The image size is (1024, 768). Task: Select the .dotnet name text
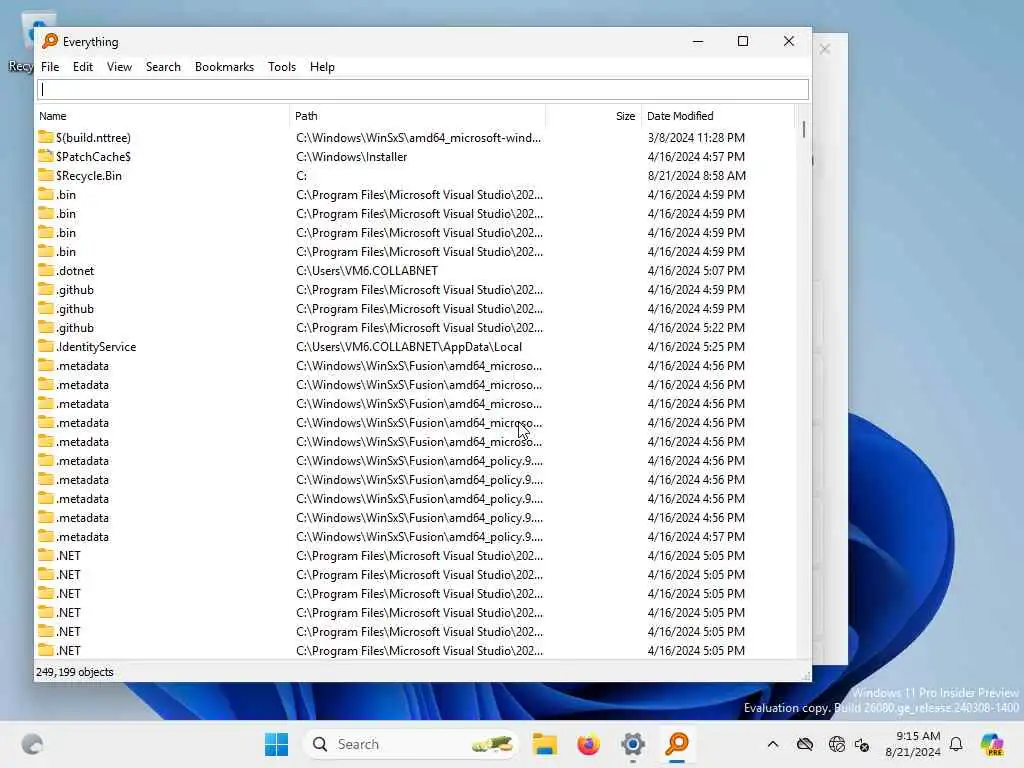click(x=75, y=270)
